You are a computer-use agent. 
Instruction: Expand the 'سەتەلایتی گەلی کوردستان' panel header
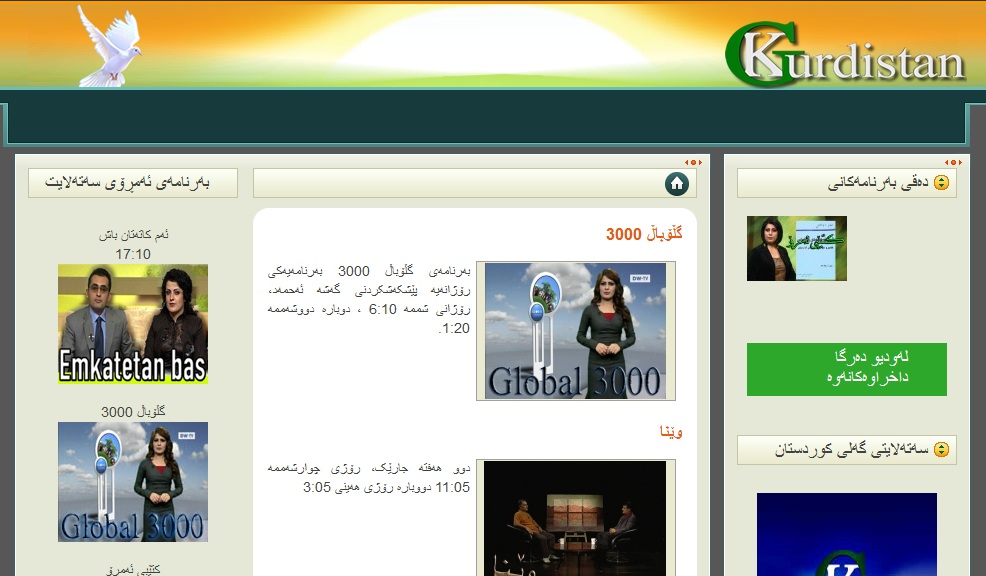pos(846,450)
